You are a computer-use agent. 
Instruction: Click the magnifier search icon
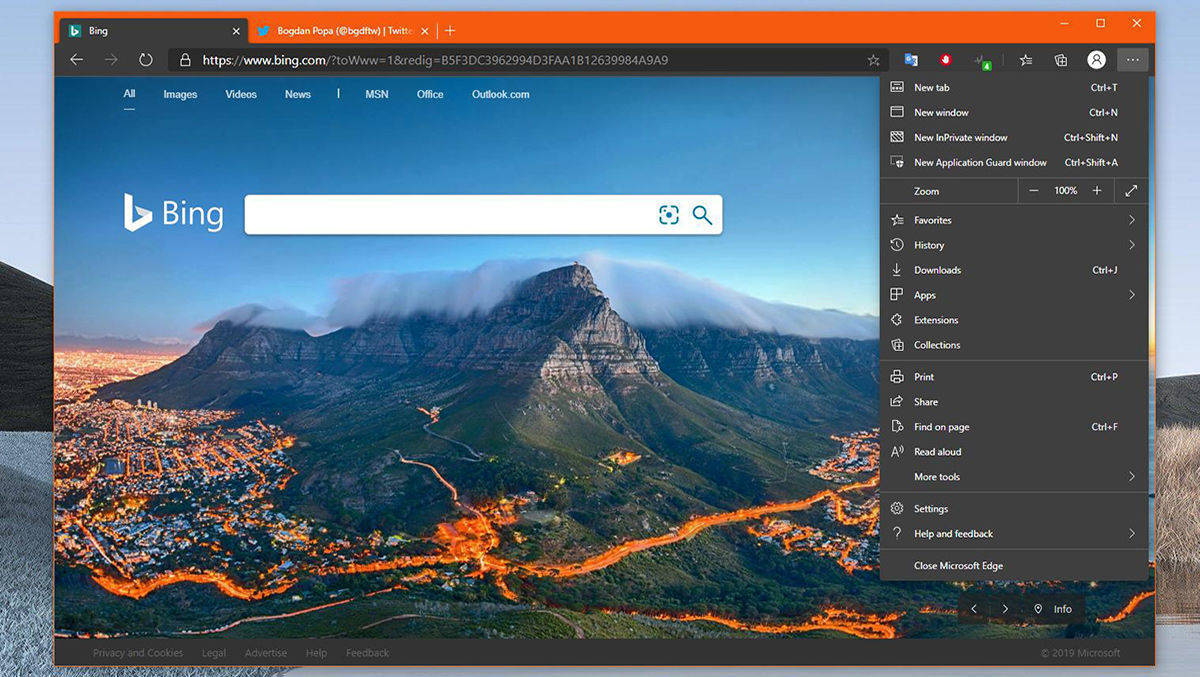pyautogui.click(x=702, y=215)
